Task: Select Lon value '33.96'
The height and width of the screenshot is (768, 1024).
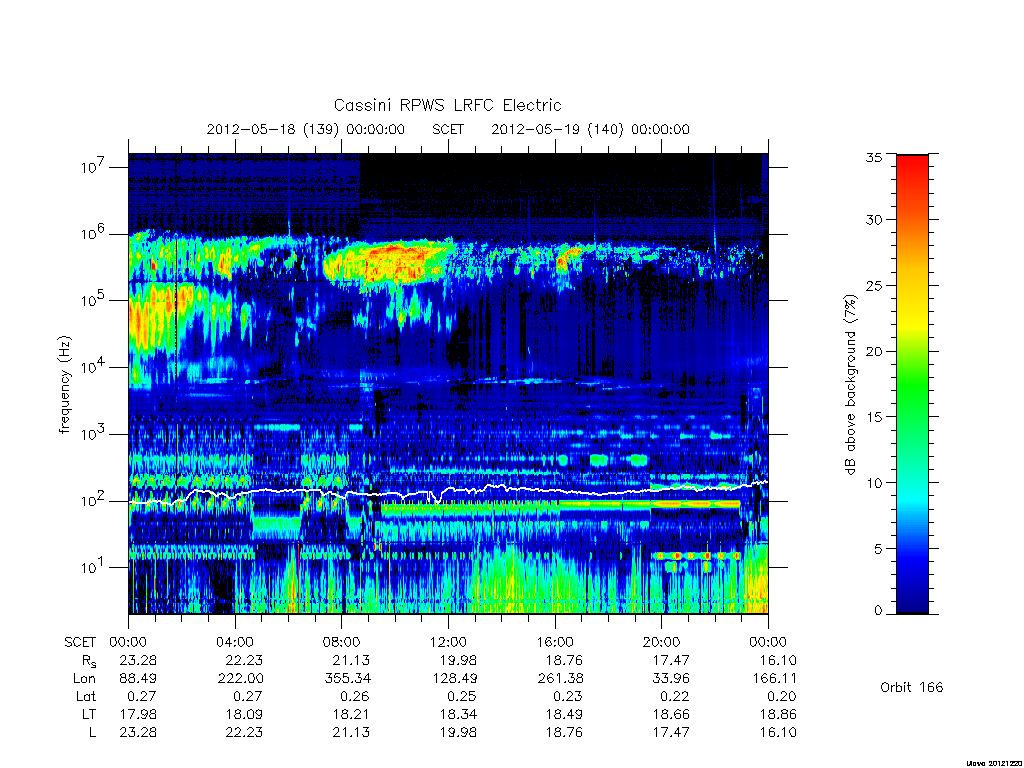Action: (671, 679)
